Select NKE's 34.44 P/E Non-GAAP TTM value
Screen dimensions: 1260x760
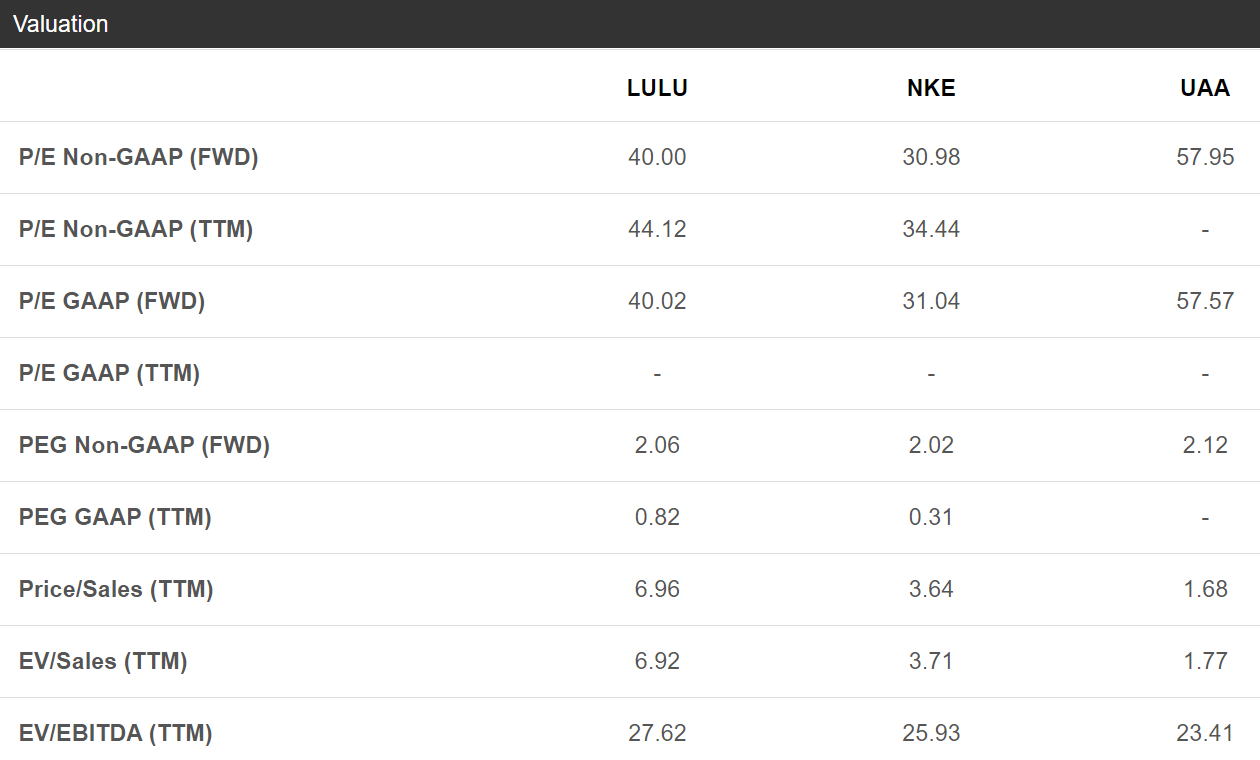(931, 229)
